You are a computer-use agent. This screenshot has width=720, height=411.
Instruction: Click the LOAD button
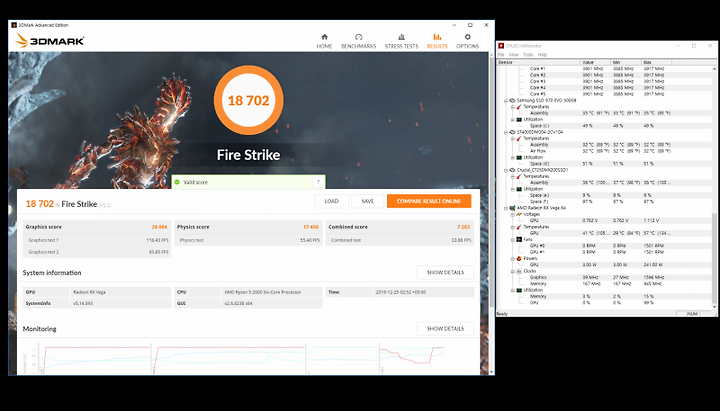pyautogui.click(x=331, y=201)
